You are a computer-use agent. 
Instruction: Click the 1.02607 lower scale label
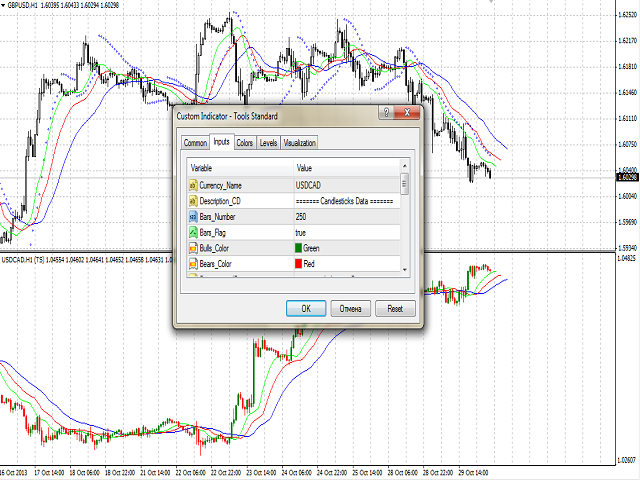point(627,460)
